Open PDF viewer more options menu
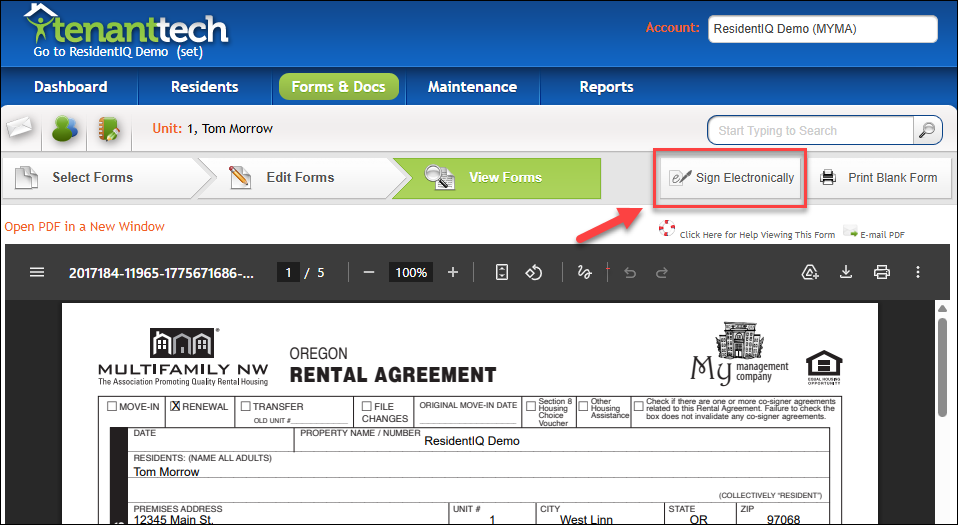 (x=918, y=272)
